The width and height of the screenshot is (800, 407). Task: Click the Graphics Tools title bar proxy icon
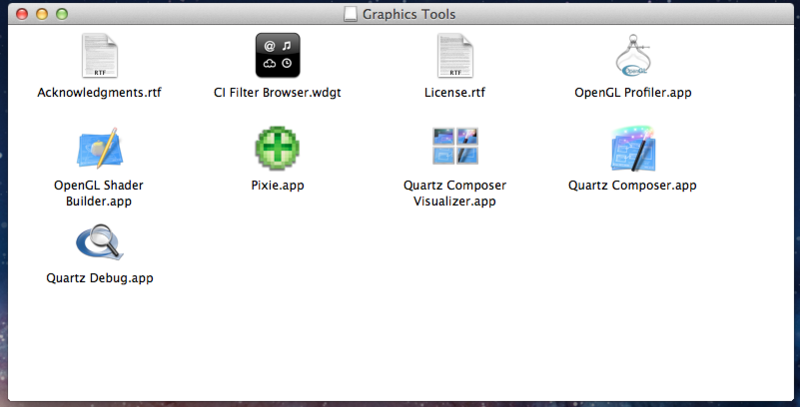[351, 14]
